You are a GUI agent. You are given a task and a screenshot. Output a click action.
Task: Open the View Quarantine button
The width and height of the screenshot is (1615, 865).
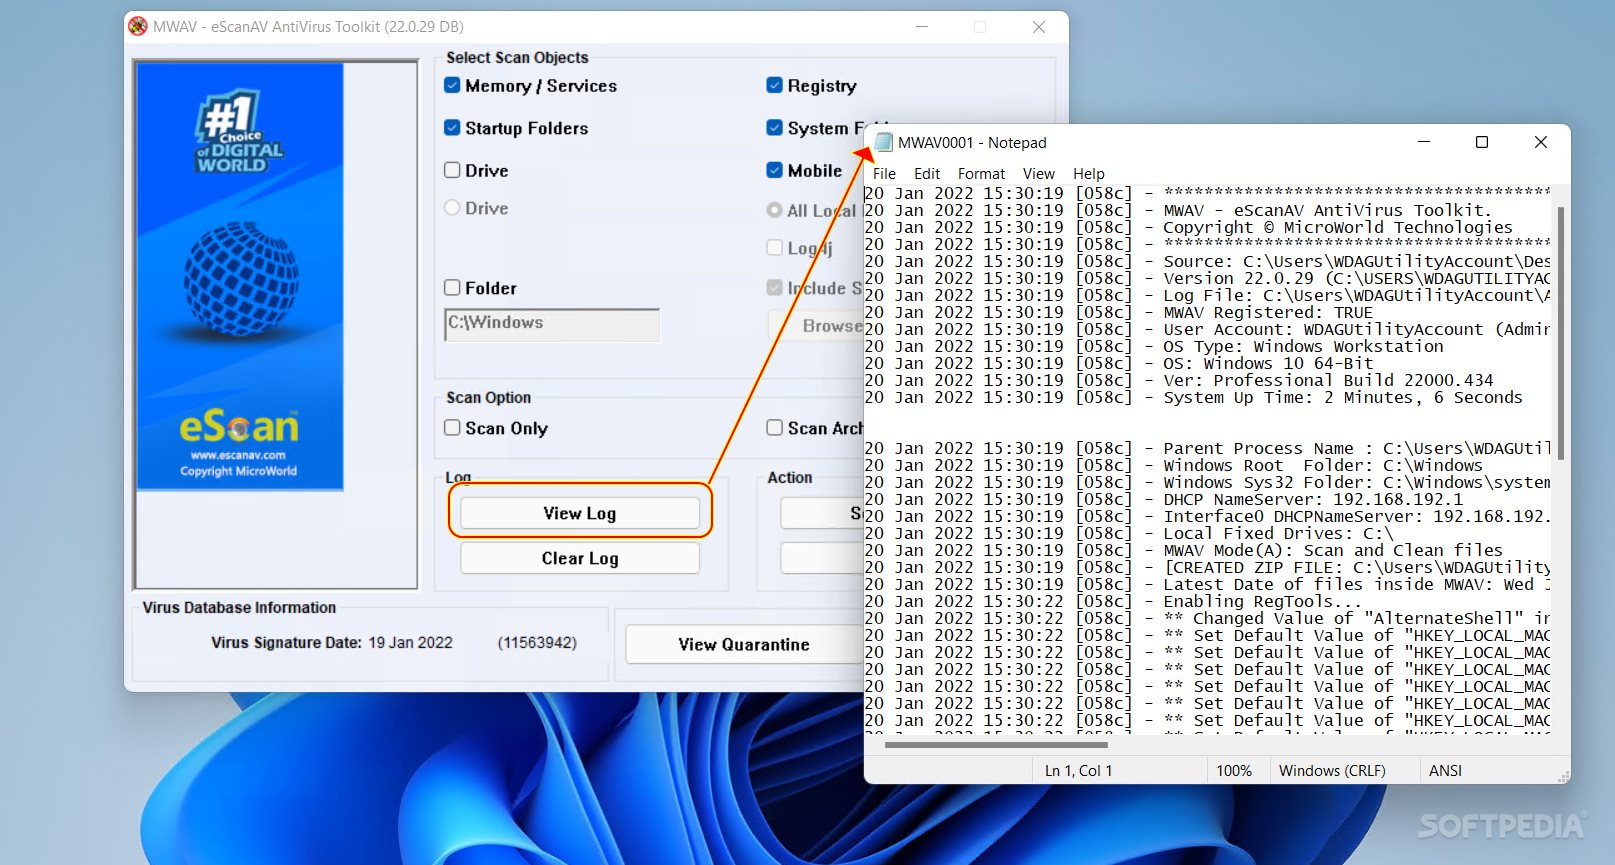[x=744, y=644]
